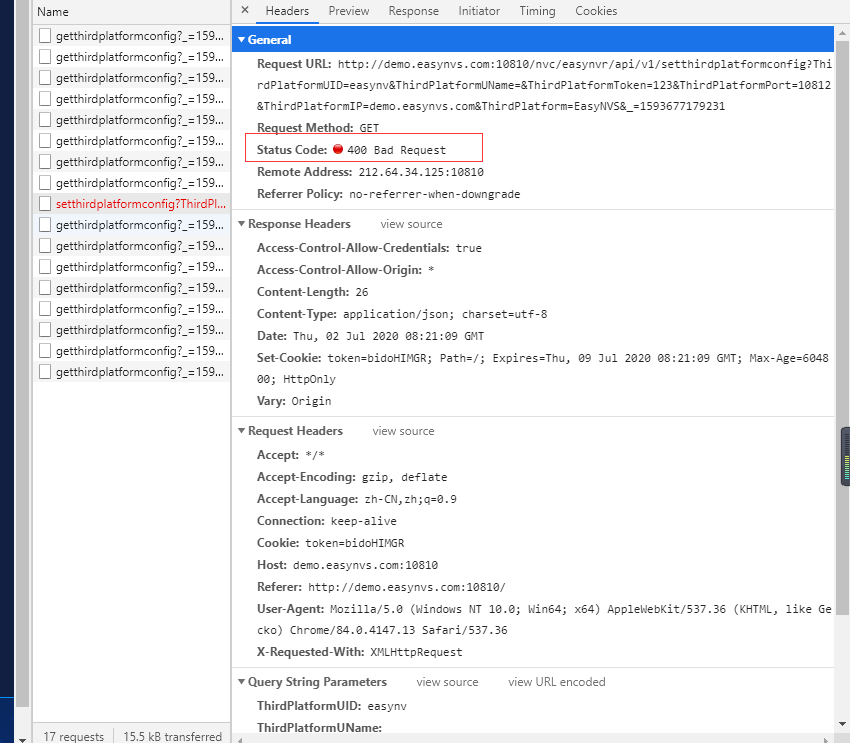Click the Content-Length value 26
Viewport: 850px width, 743px height.
pyautogui.click(x=362, y=293)
